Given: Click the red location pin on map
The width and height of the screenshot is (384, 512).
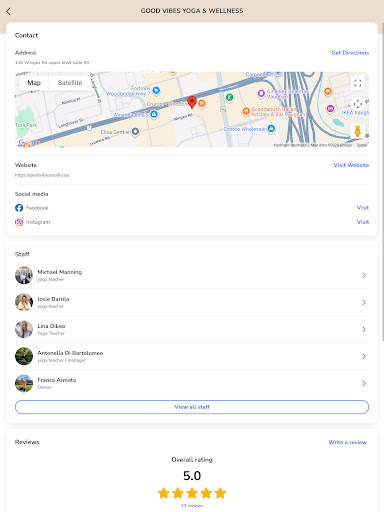Looking at the screenshot, I should (x=192, y=102).
